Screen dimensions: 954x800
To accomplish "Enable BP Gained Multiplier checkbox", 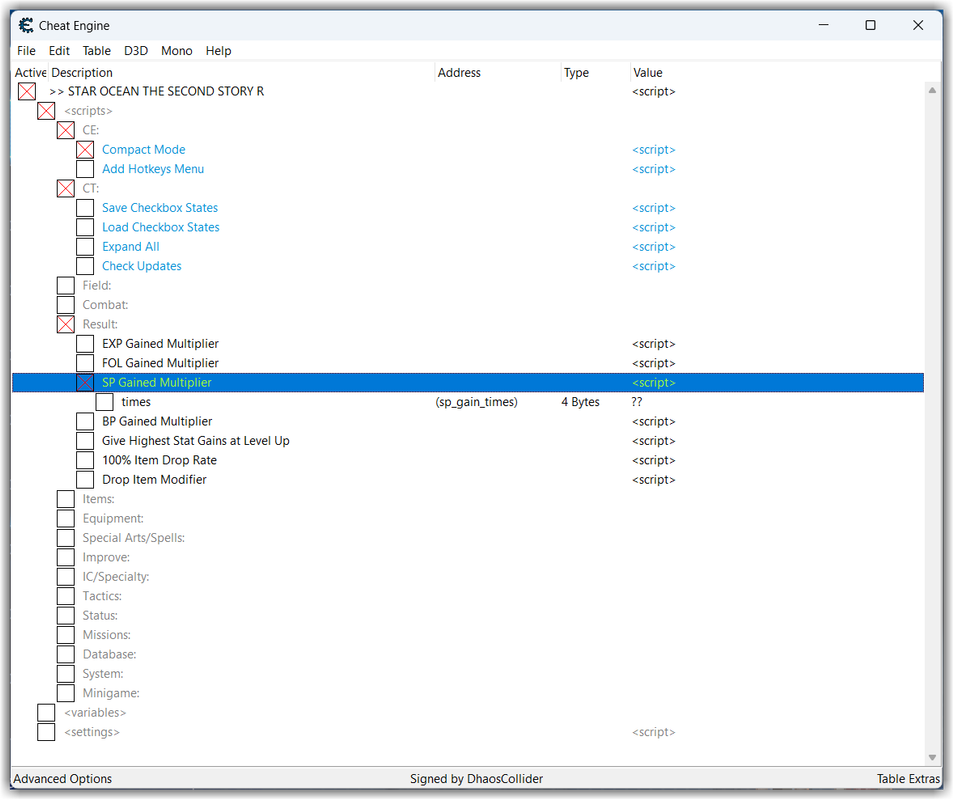I will 85,422.
